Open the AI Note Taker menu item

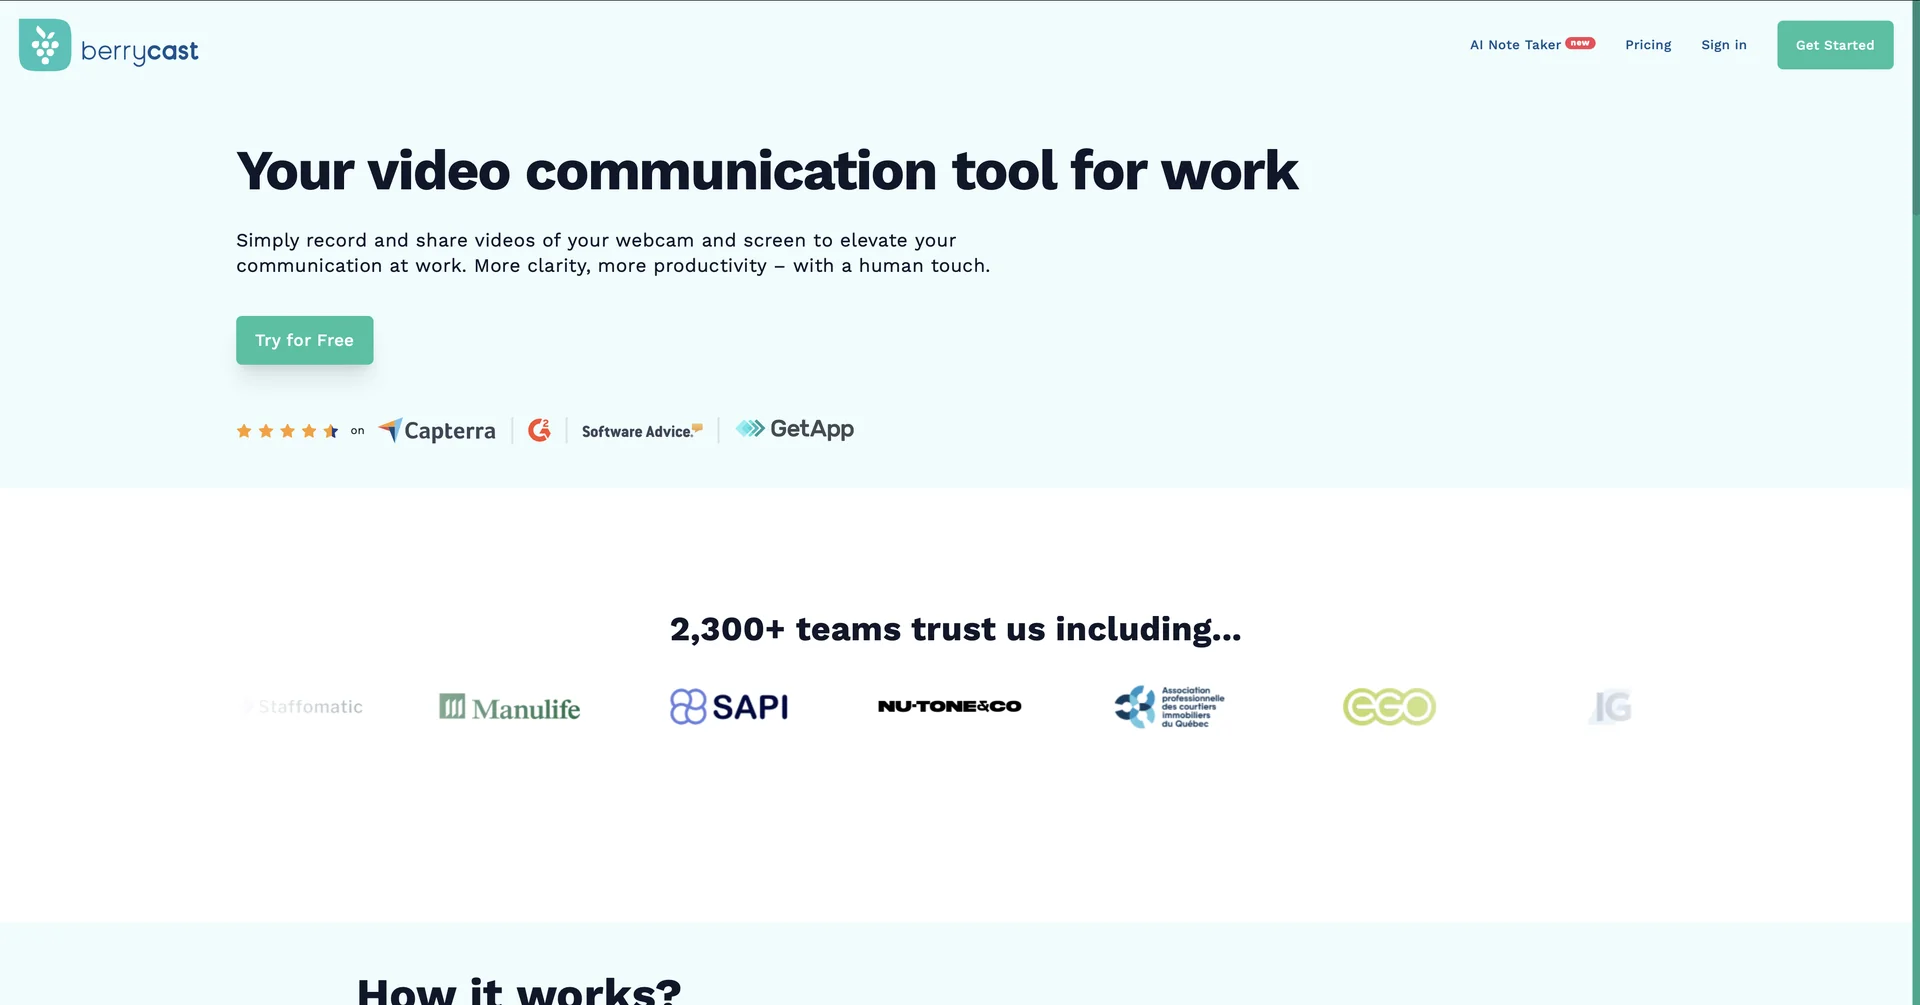(x=1532, y=45)
